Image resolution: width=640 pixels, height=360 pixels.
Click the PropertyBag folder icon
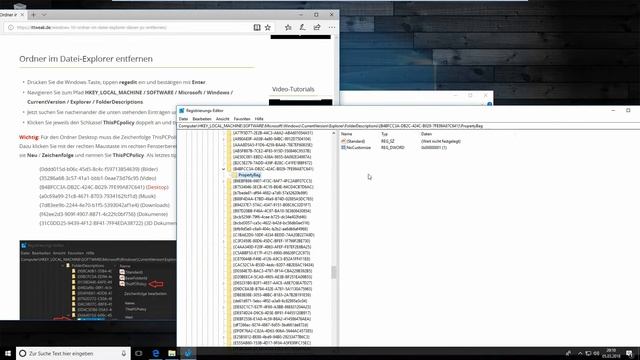pos(235,175)
